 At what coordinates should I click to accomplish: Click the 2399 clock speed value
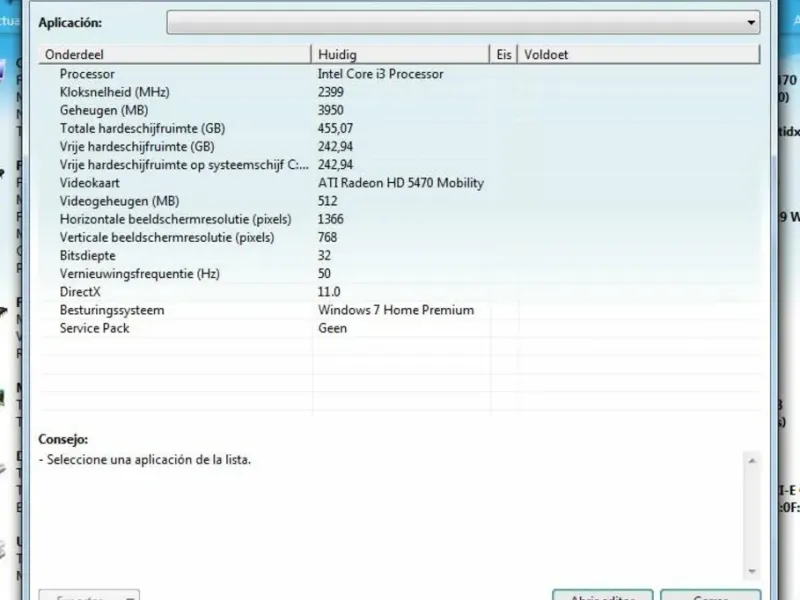tap(331, 92)
